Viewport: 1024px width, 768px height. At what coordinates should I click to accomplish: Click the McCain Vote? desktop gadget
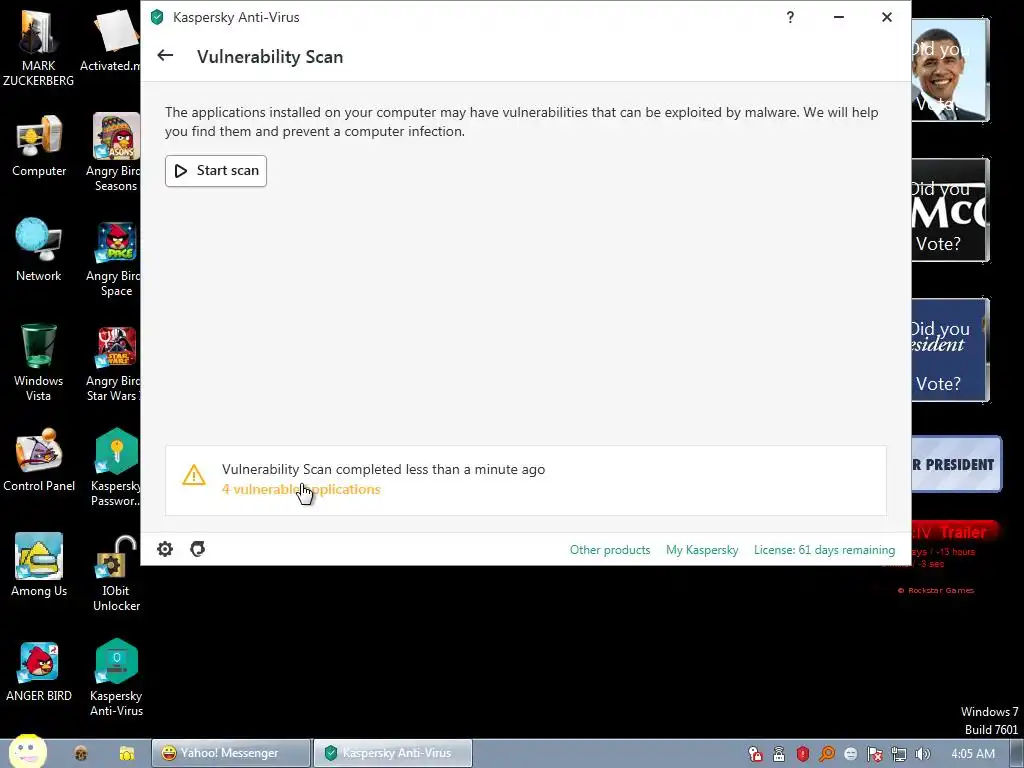pos(950,210)
